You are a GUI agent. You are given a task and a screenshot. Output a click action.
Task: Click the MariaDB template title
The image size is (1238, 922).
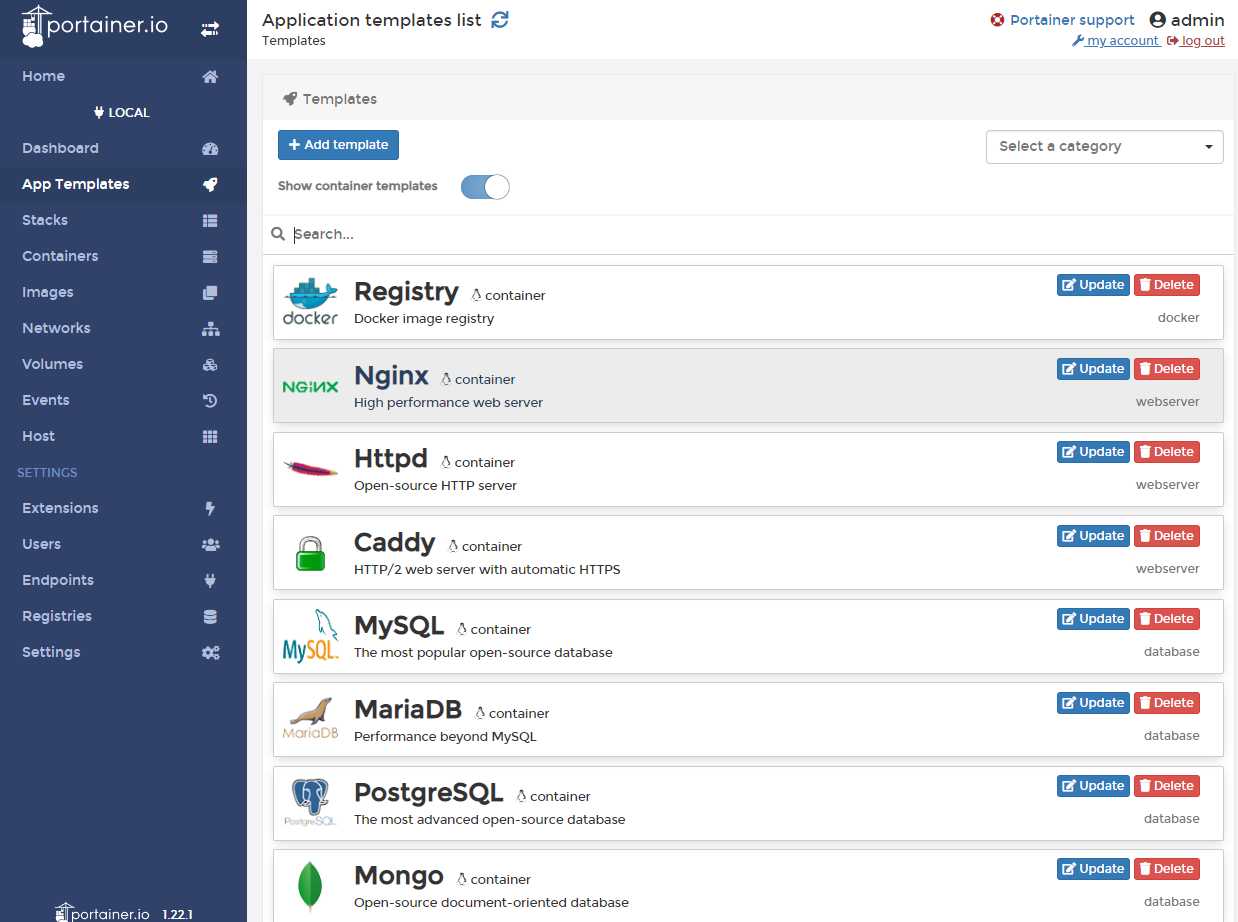408,710
